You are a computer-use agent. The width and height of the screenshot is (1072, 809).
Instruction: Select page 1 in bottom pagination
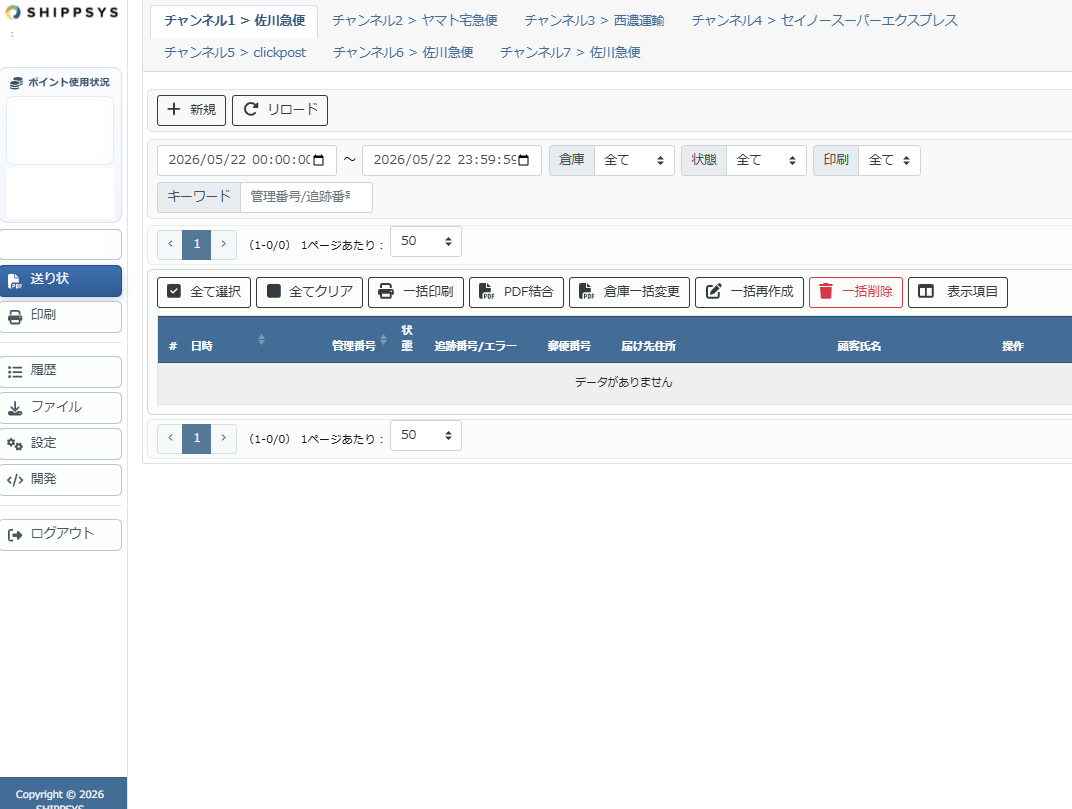(x=197, y=438)
